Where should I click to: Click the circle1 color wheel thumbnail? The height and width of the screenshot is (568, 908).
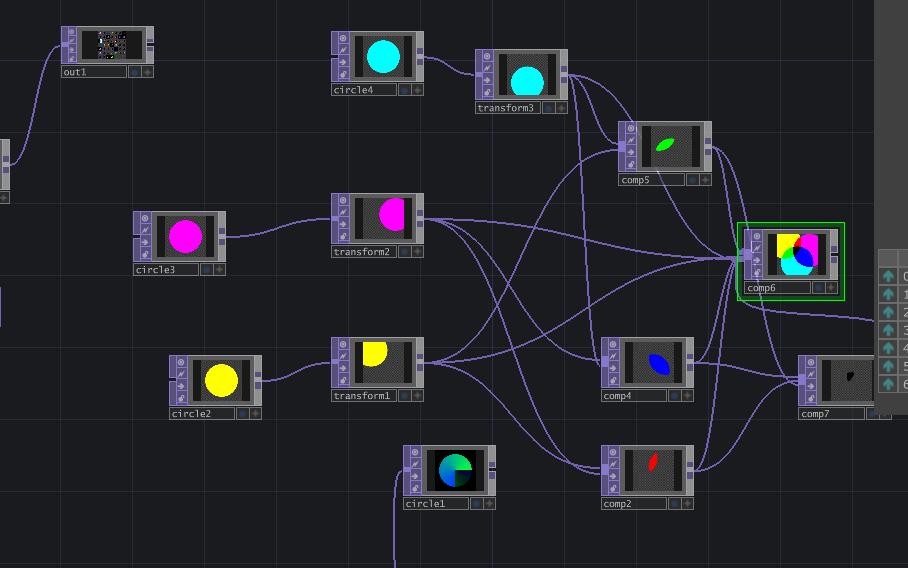pyautogui.click(x=455, y=470)
